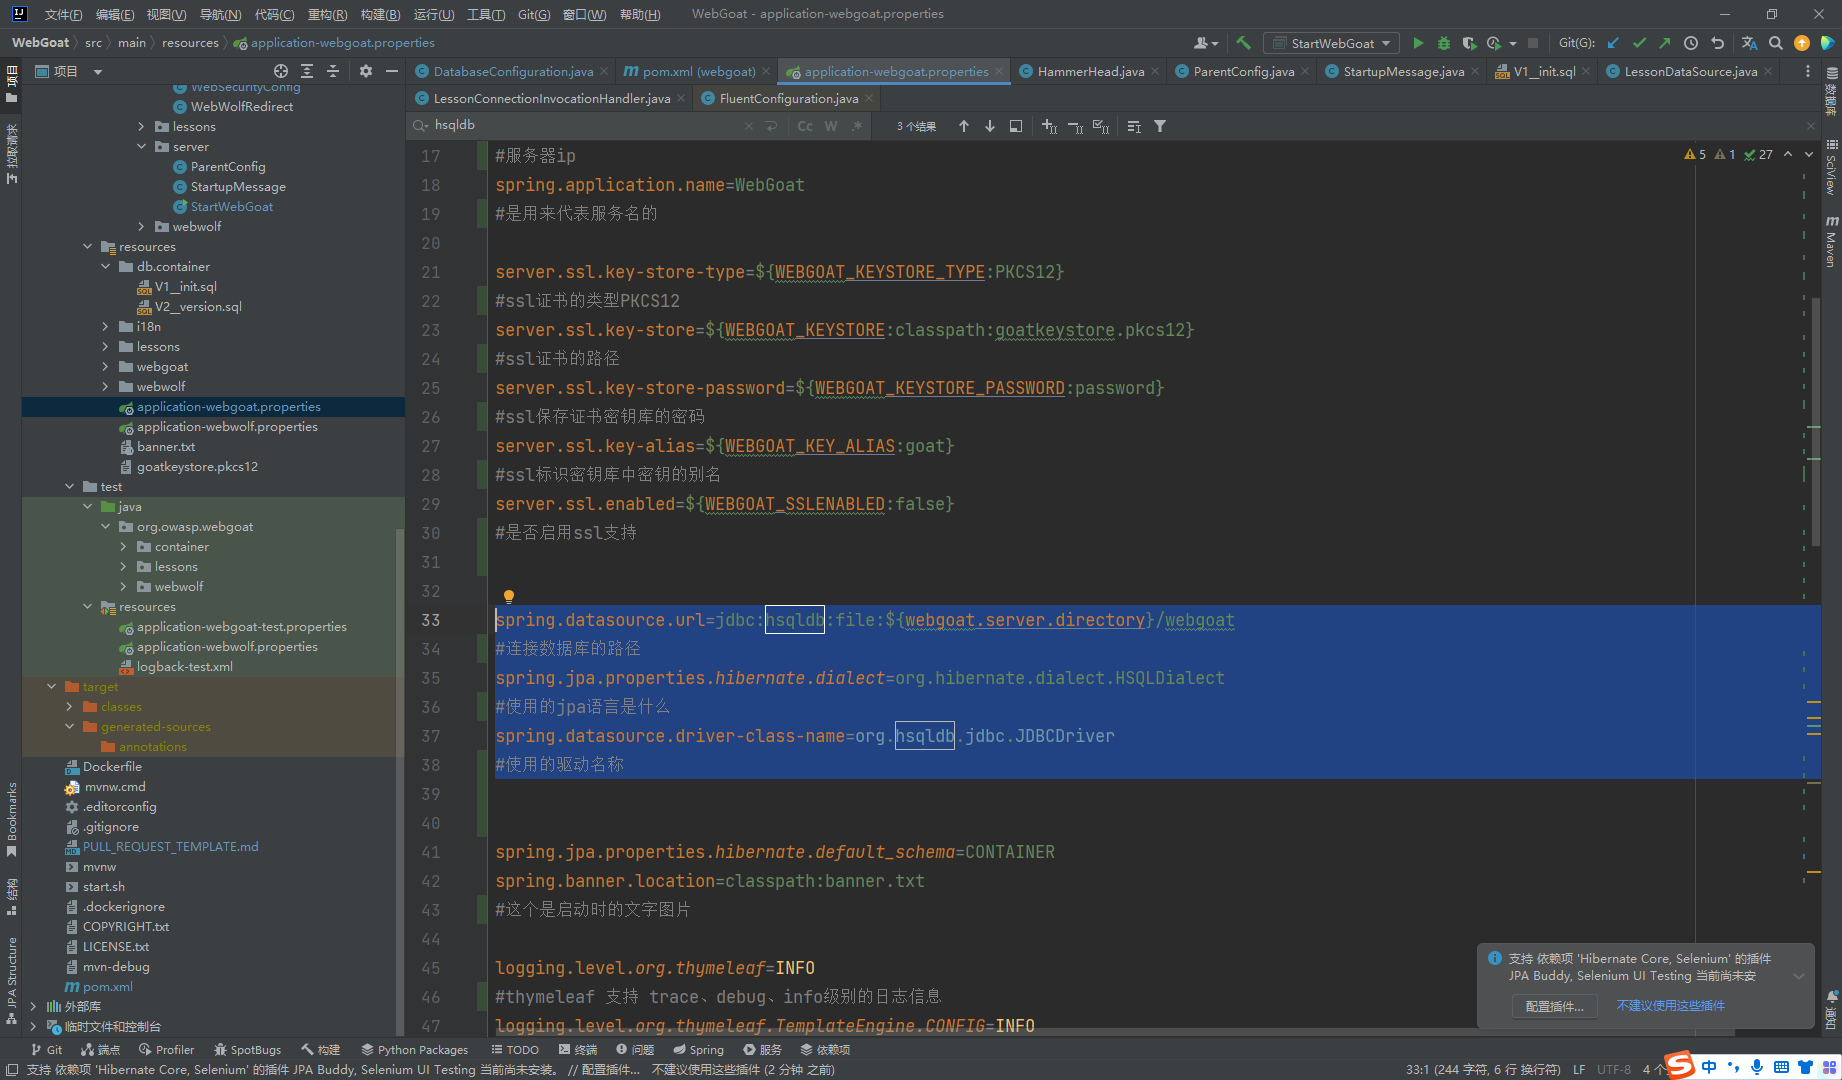Open Search Everywhere magnifier icon
This screenshot has width=1842, height=1080.
(1775, 43)
